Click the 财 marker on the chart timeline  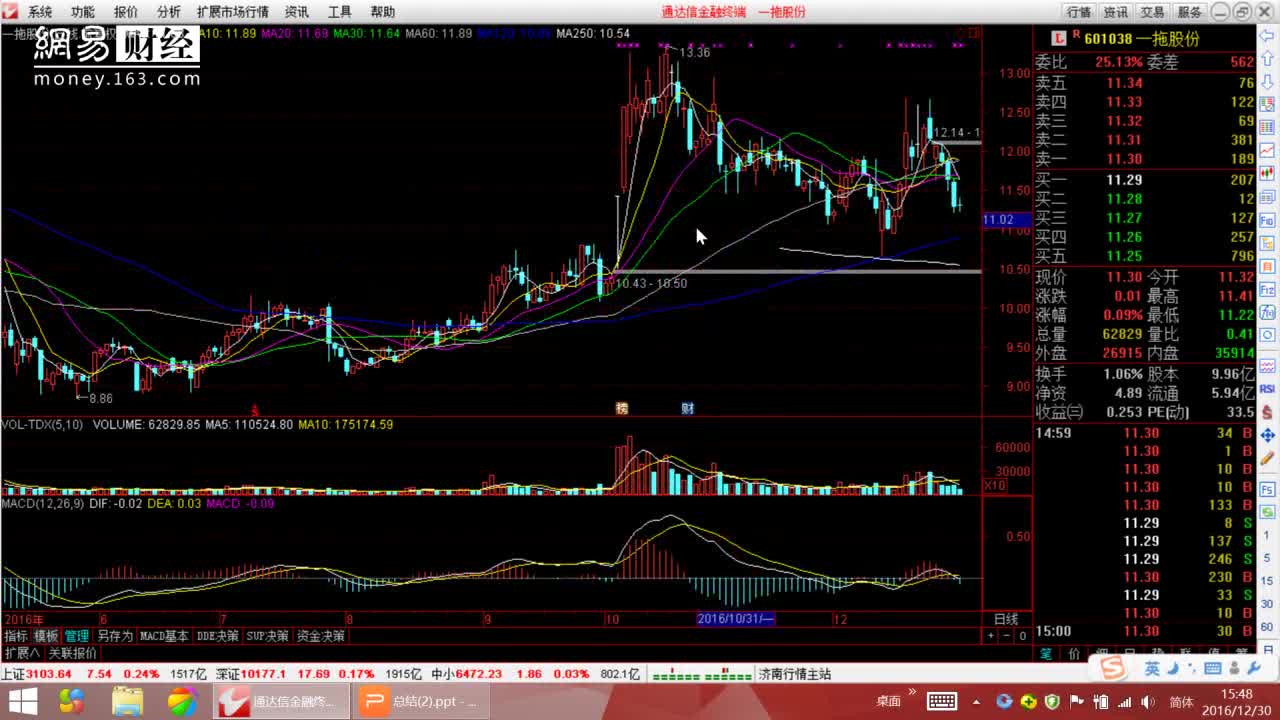tap(688, 408)
